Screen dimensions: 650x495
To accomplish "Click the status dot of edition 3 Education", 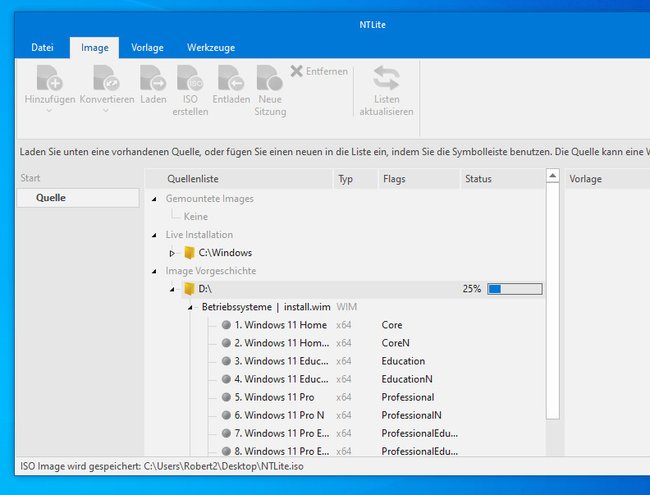I will pyautogui.click(x=226, y=361).
